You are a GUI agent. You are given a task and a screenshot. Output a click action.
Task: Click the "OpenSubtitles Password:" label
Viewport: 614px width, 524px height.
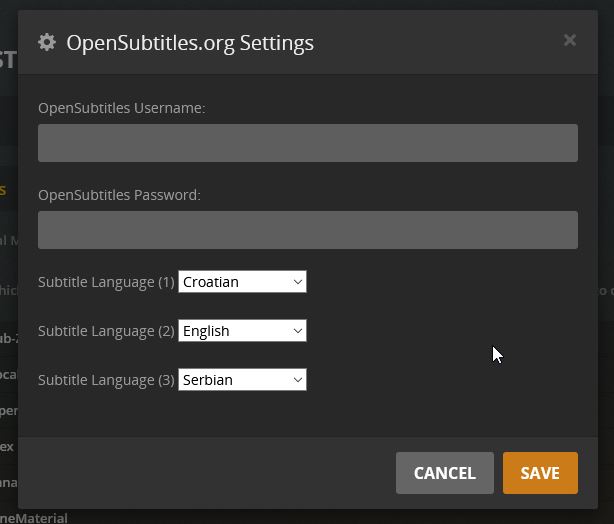tap(119, 195)
